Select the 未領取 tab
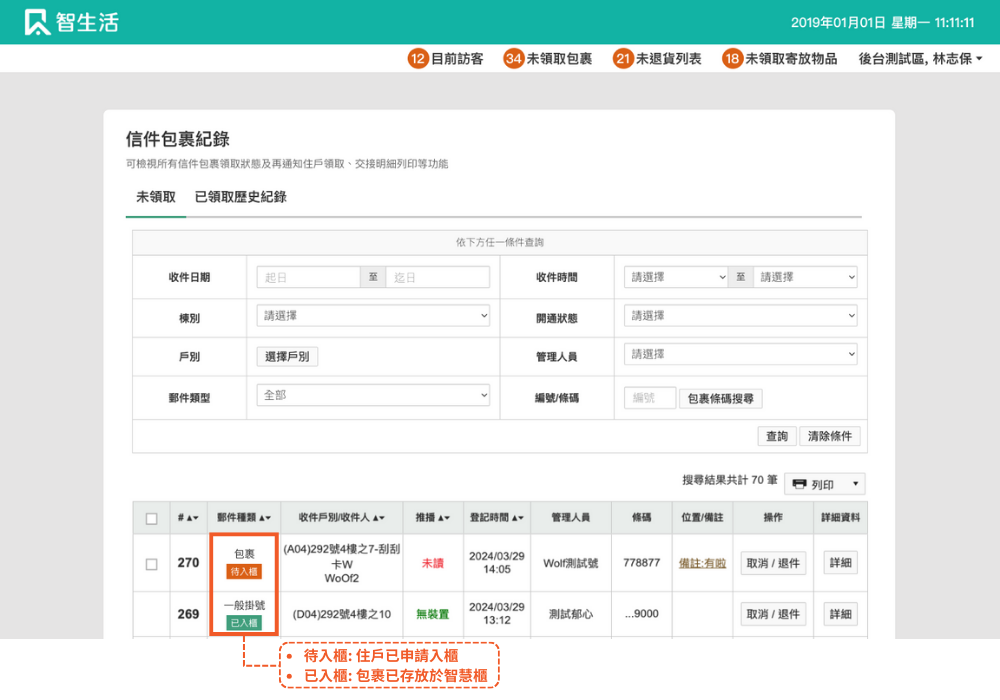The width and height of the screenshot is (1000, 700). 156,197
